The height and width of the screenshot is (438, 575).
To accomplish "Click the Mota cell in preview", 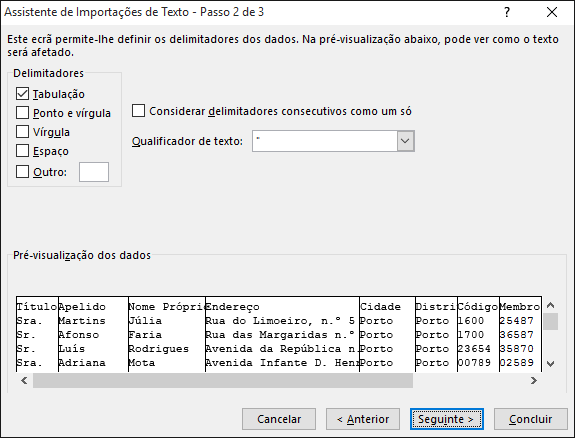I will pos(142,362).
